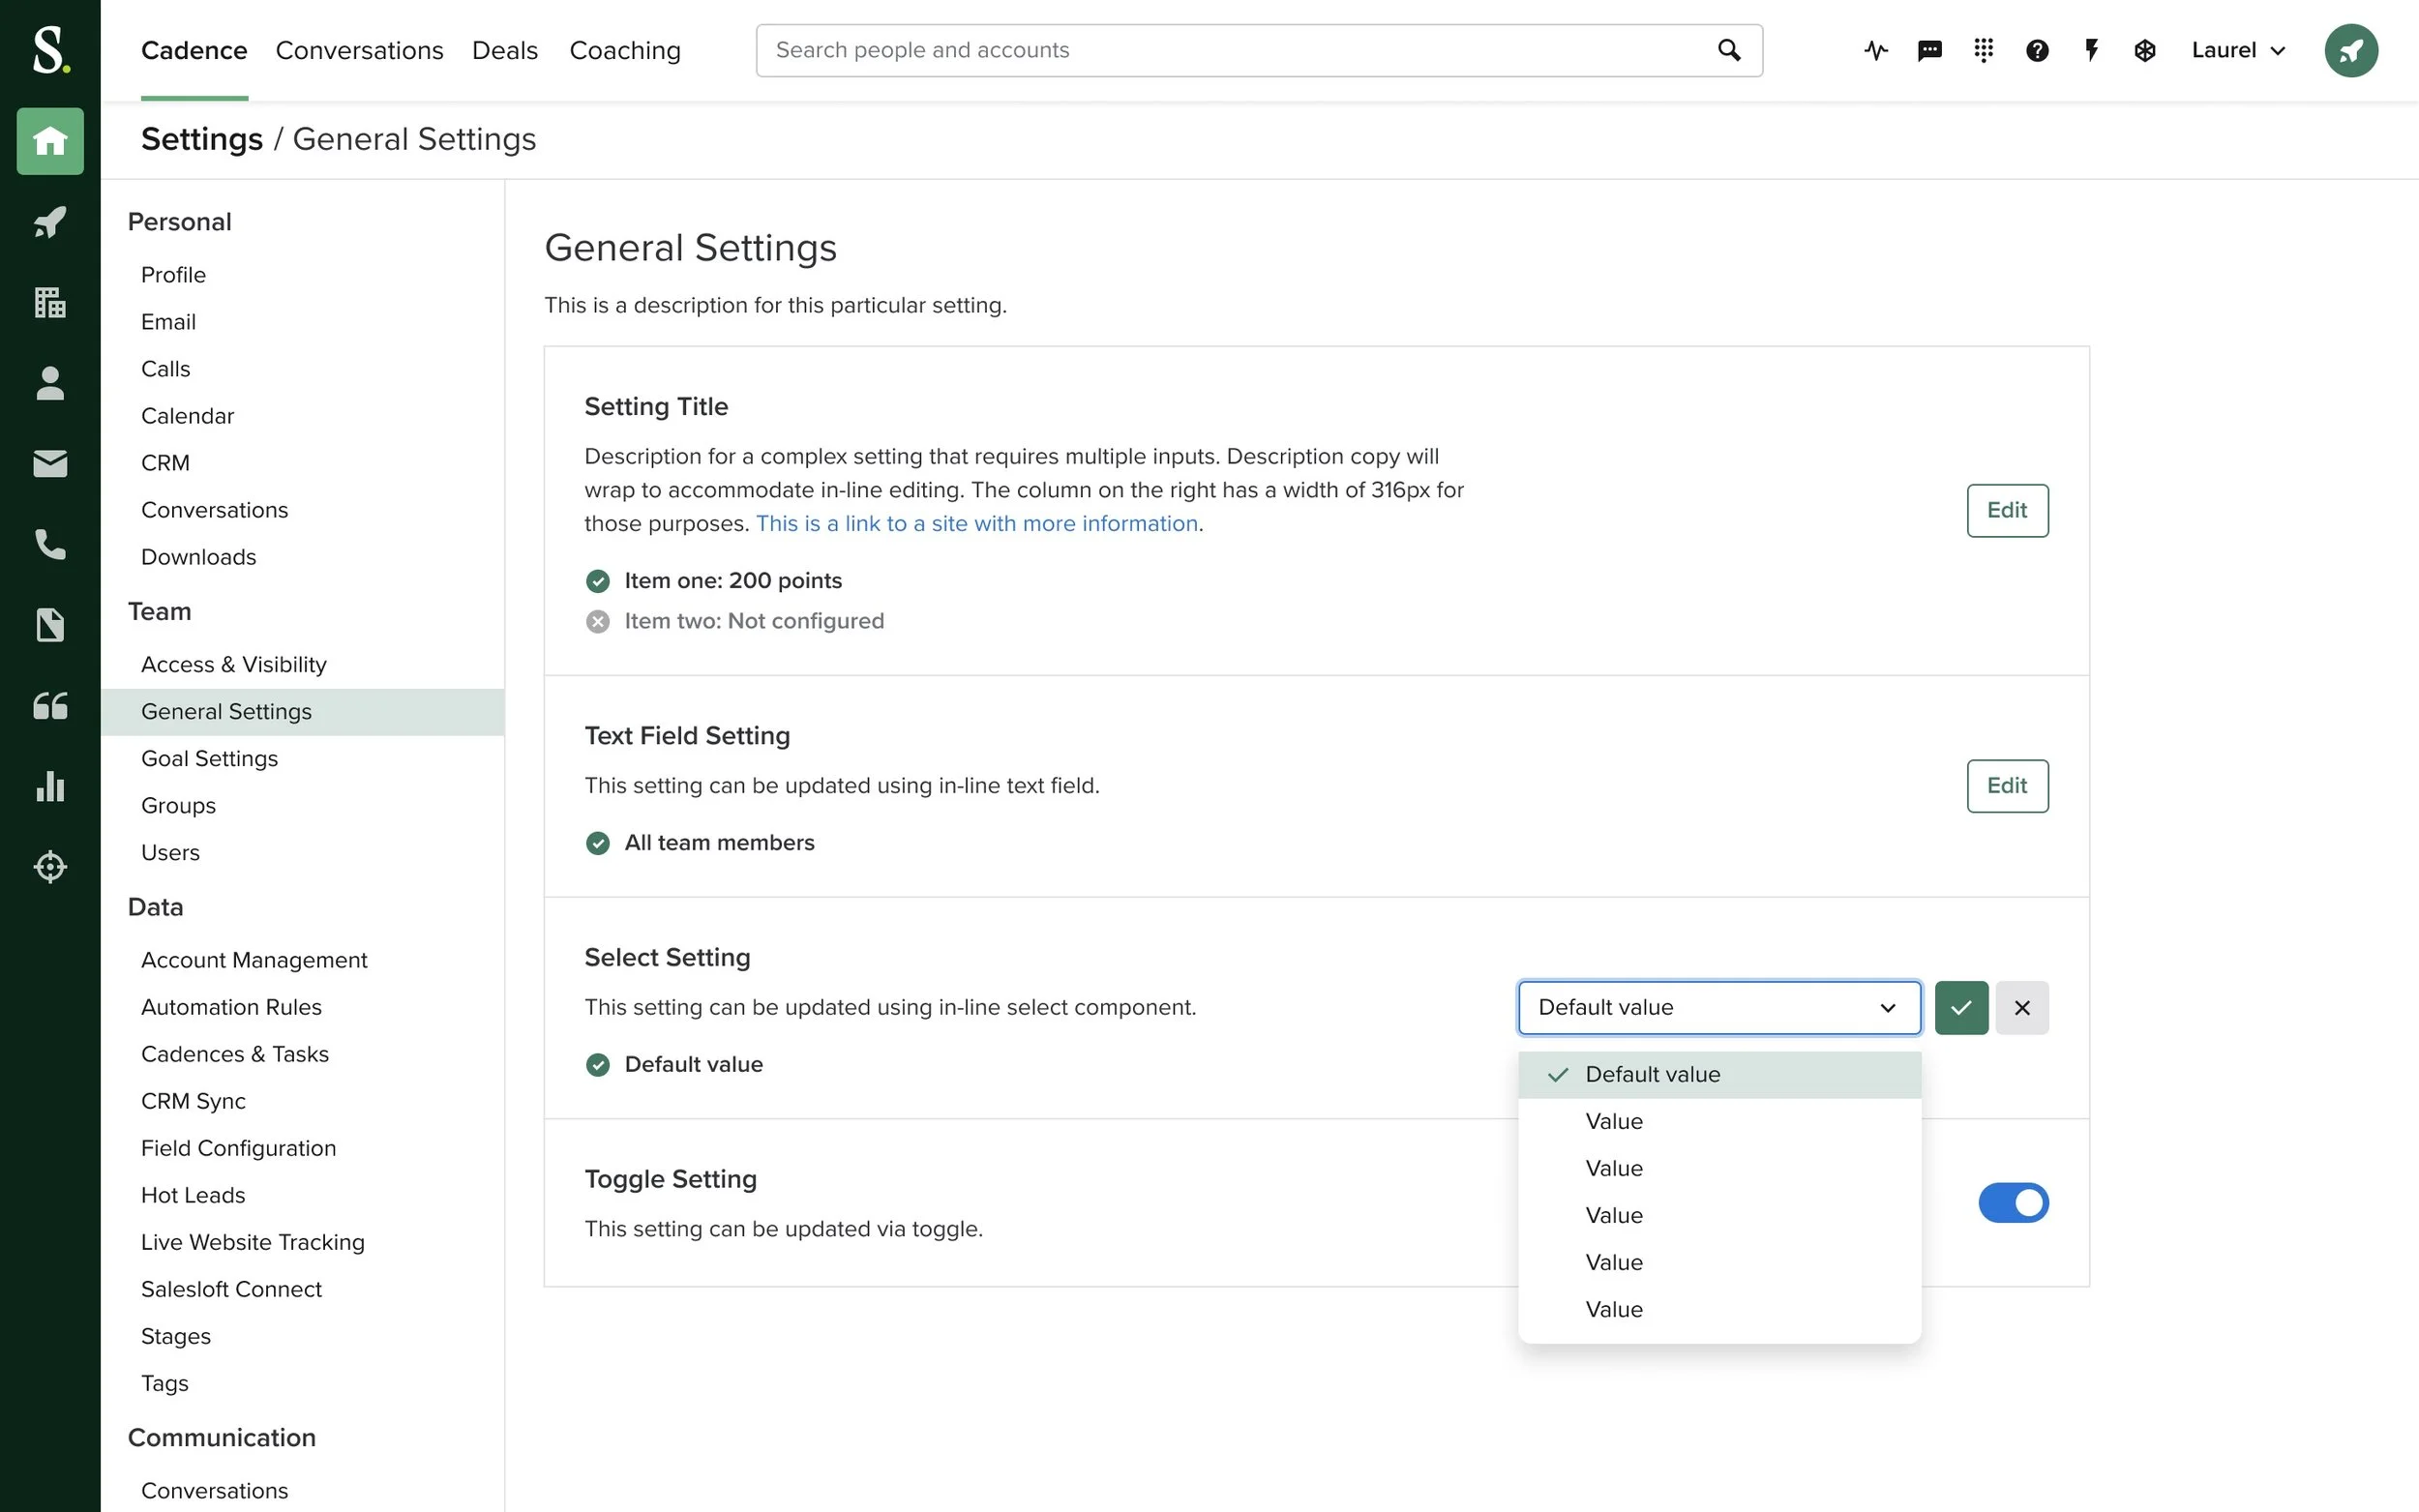Click the phone icon in left sidebar
The image size is (2419, 1512).
pyautogui.click(x=50, y=545)
